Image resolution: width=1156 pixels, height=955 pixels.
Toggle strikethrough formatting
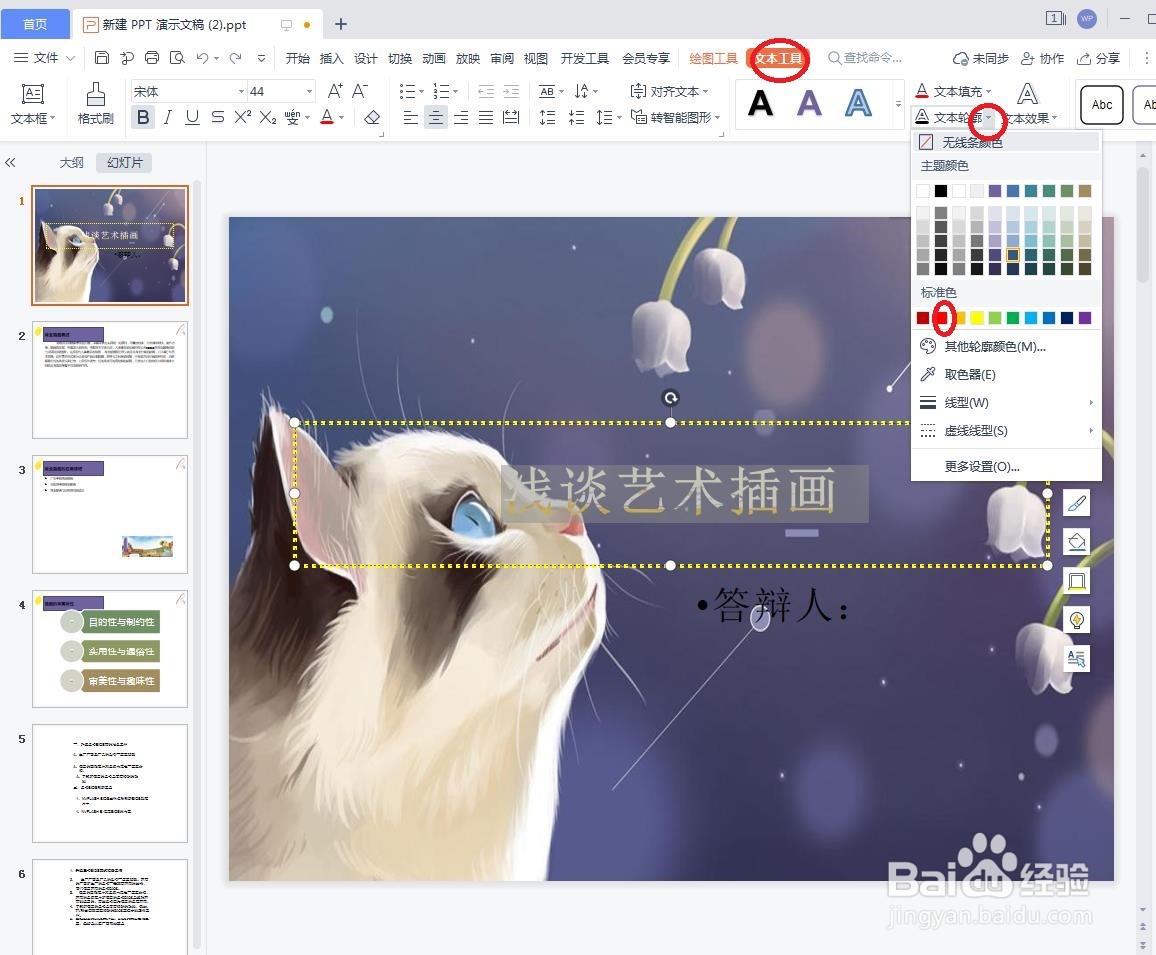[x=217, y=117]
